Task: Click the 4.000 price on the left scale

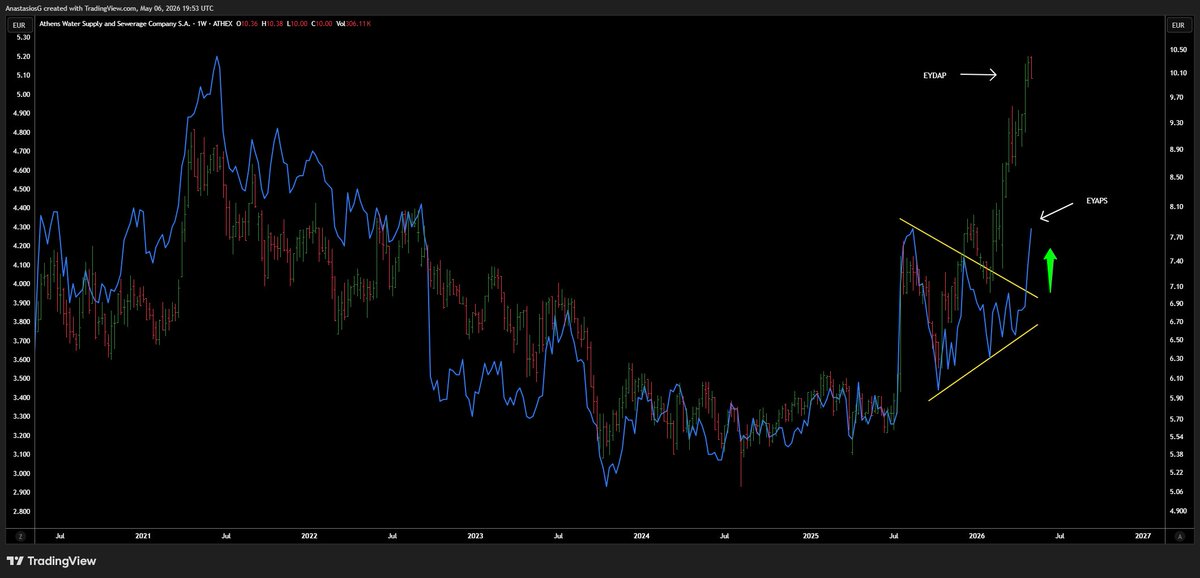Action: (21, 283)
